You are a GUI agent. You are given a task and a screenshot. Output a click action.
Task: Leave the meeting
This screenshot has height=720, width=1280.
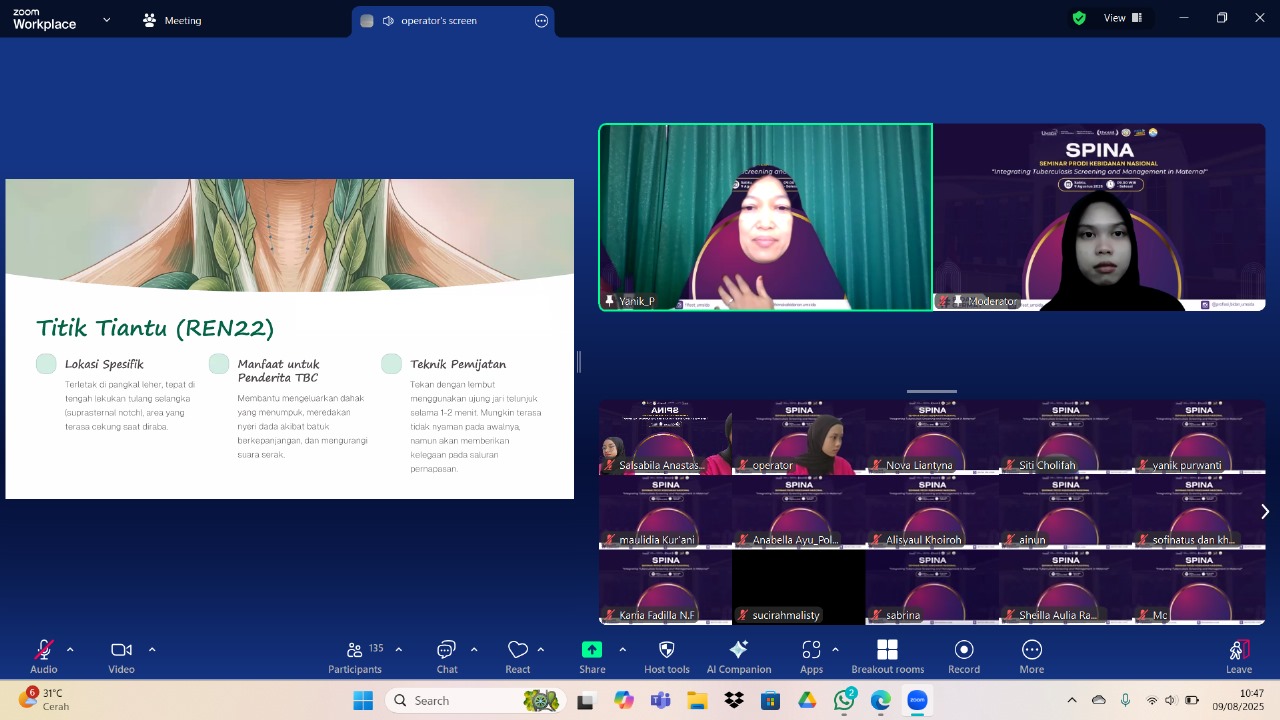pyautogui.click(x=1239, y=657)
